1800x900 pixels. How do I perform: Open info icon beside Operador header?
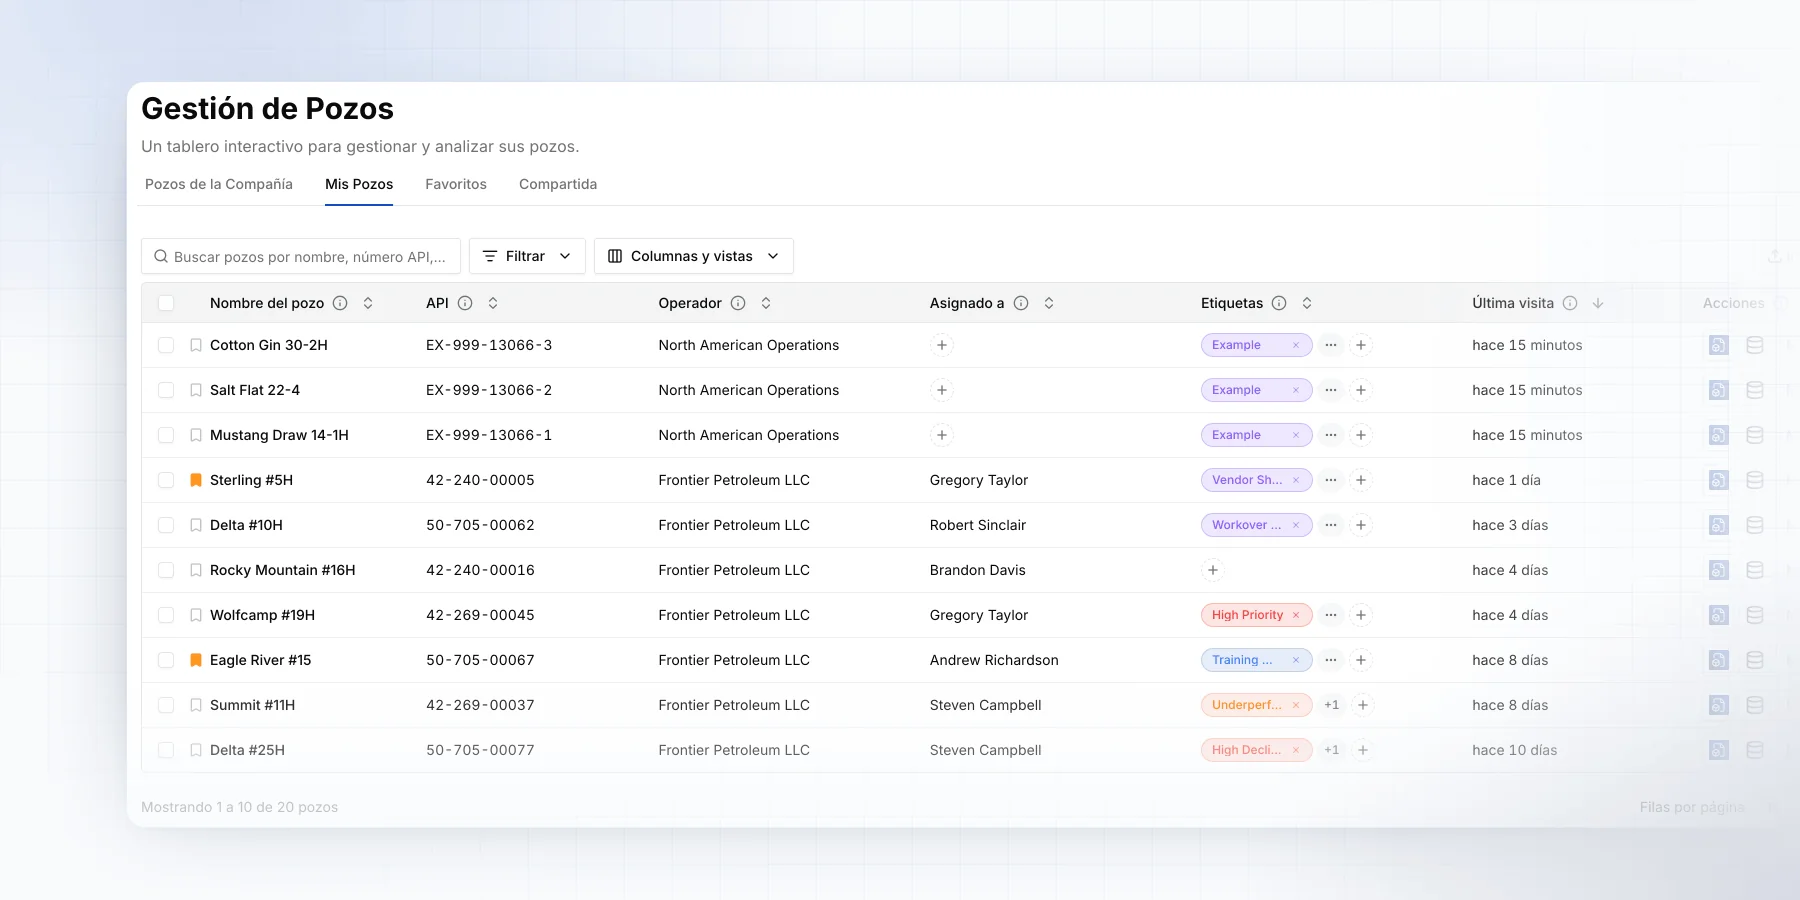738,303
